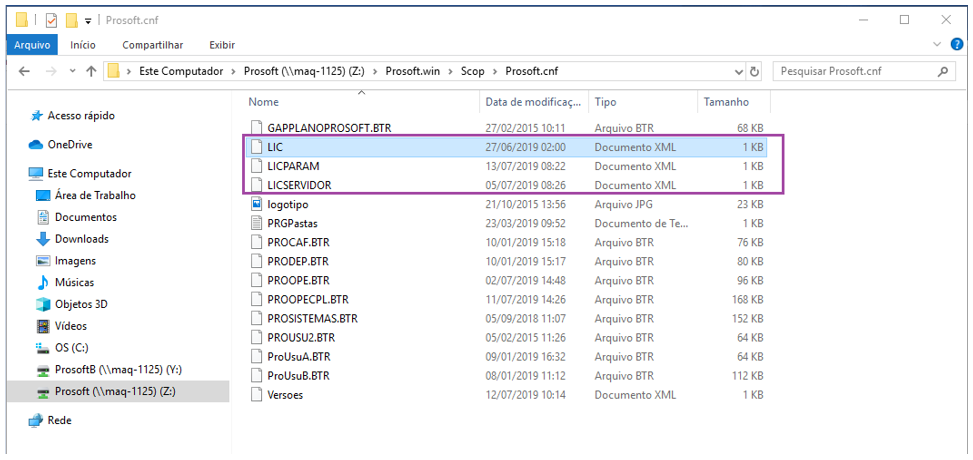Open Vídeos in sidebar

pos(71,326)
